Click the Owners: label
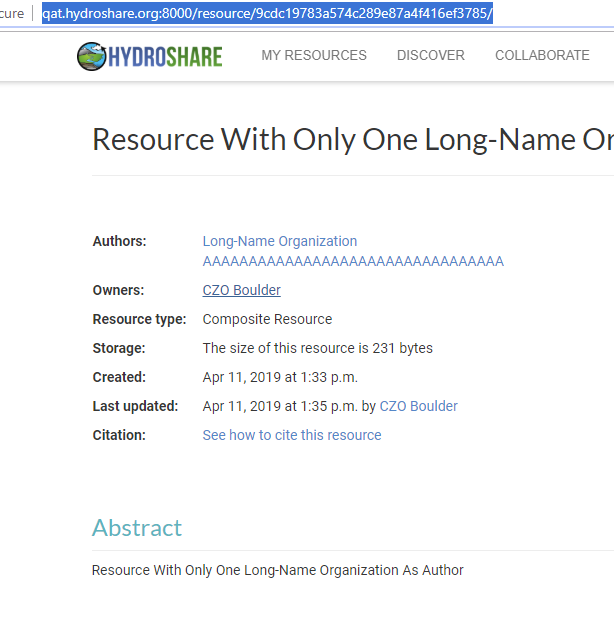 (x=118, y=290)
